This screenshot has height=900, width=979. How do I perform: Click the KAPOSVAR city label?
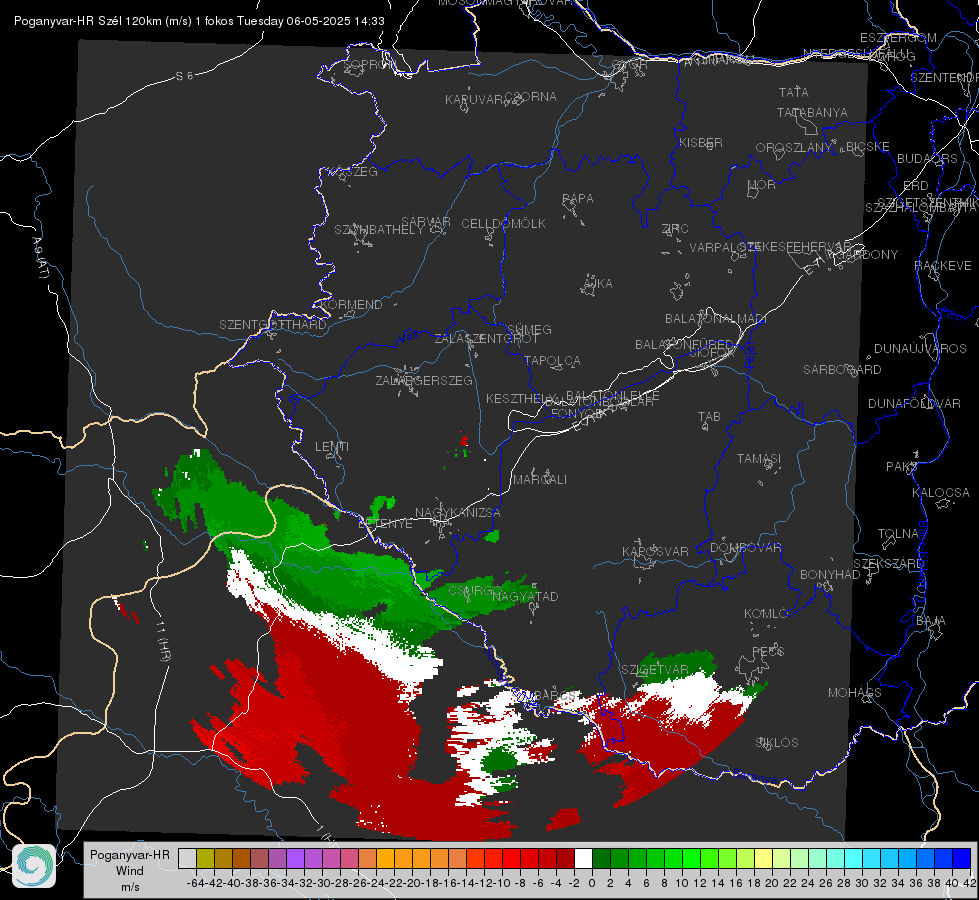coord(655,551)
